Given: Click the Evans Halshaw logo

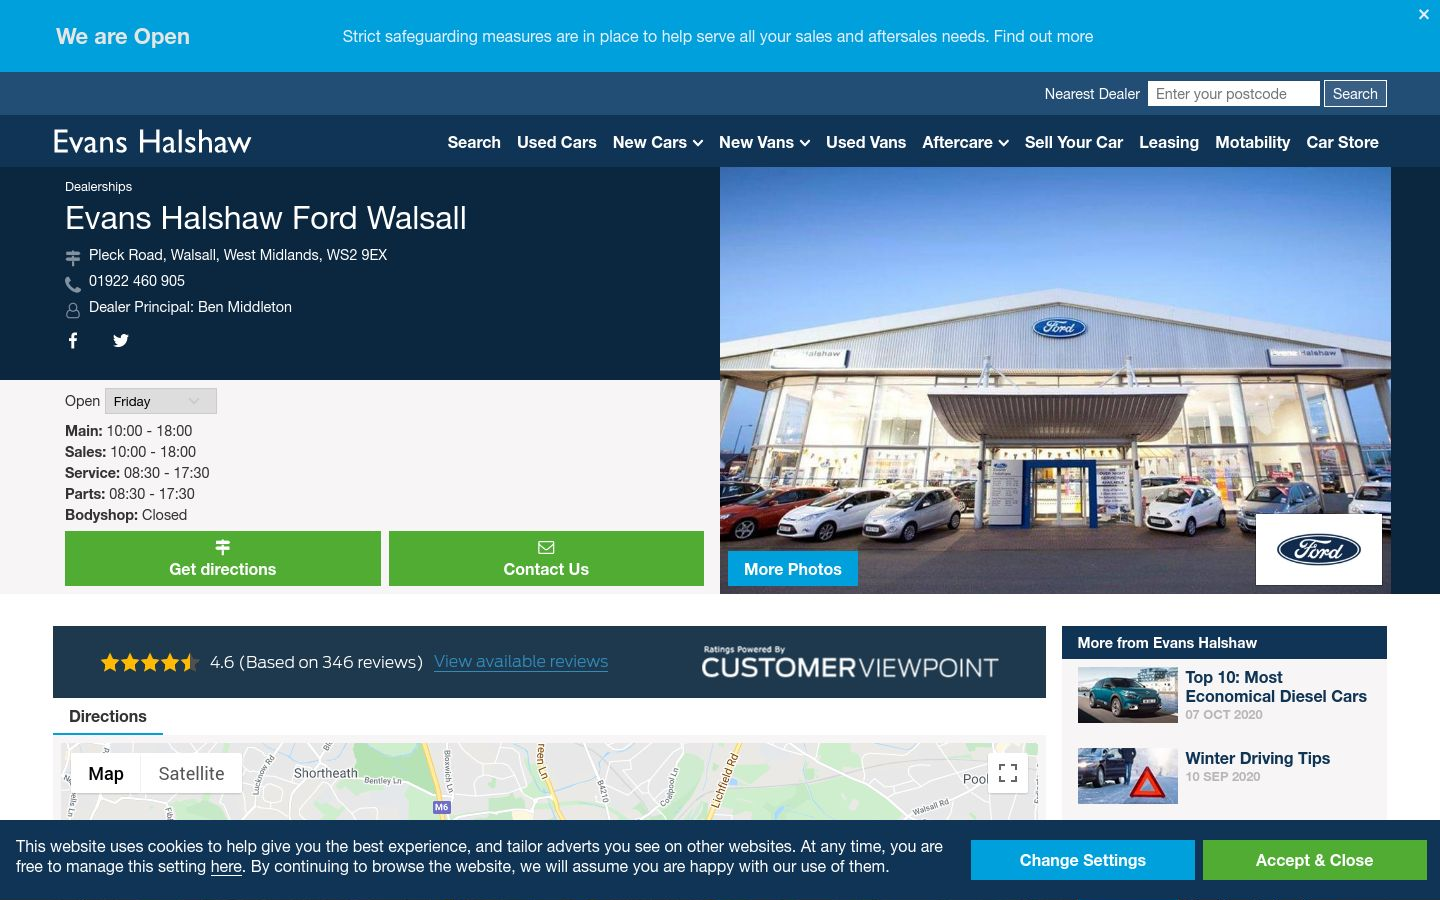Looking at the screenshot, I should tap(152, 141).
